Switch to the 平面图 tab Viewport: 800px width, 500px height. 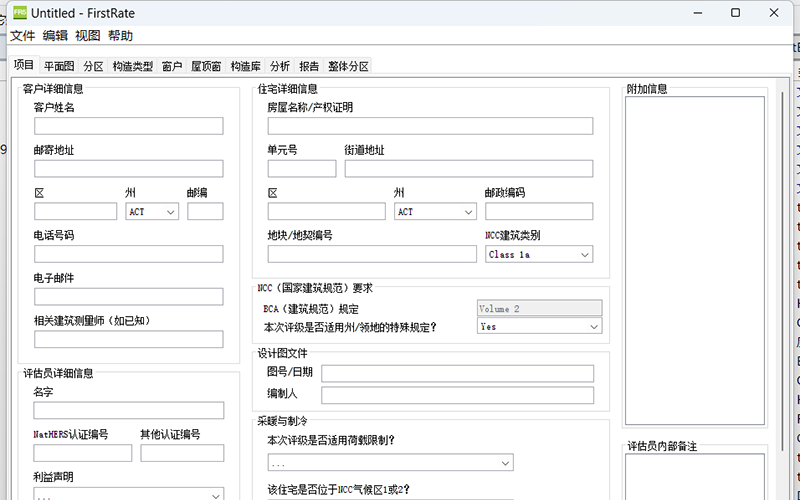tap(59, 66)
